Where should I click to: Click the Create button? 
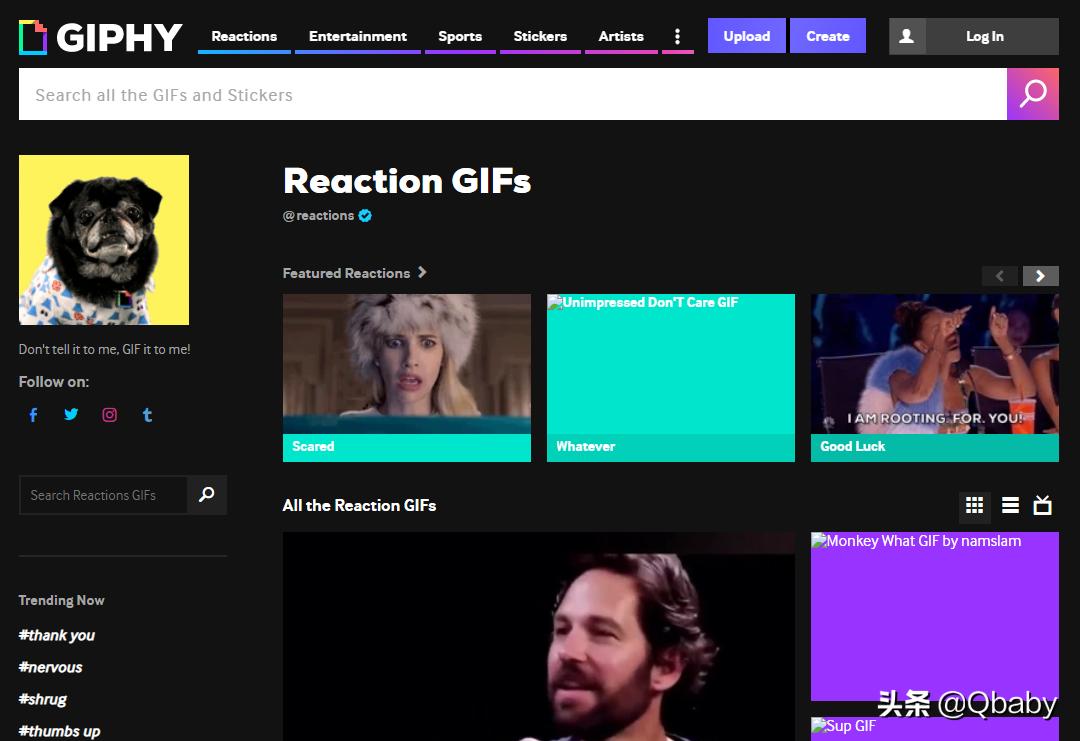point(828,36)
